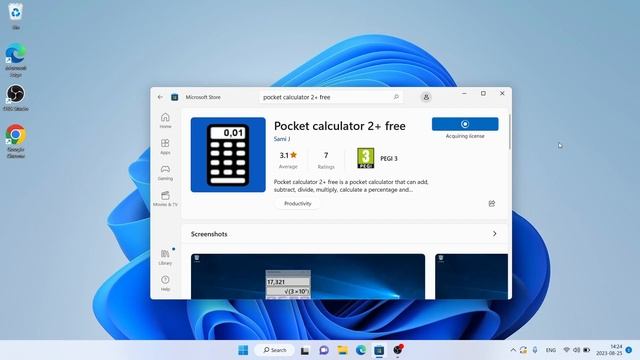Click the 7 Ratings count

[x=326, y=160]
